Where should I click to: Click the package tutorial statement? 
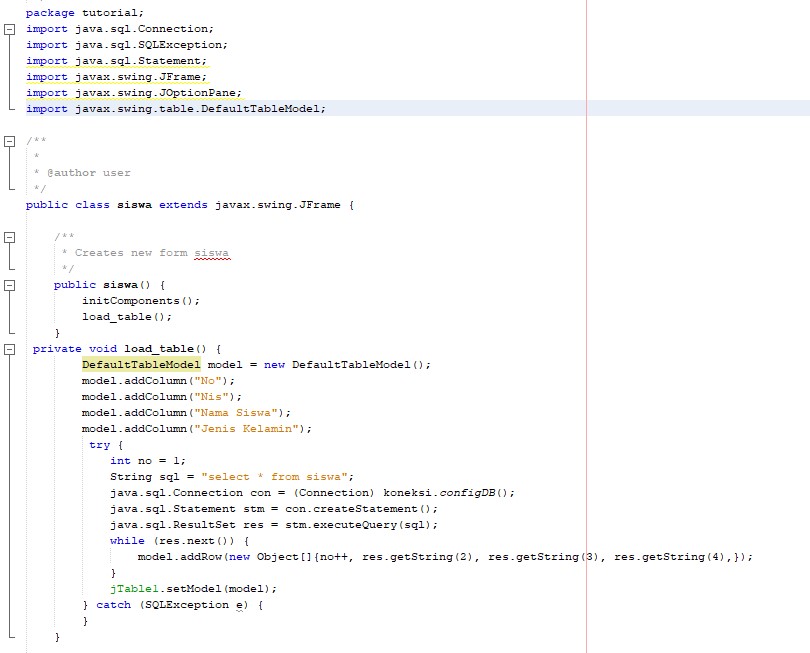pyautogui.click(x=85, y=13)
